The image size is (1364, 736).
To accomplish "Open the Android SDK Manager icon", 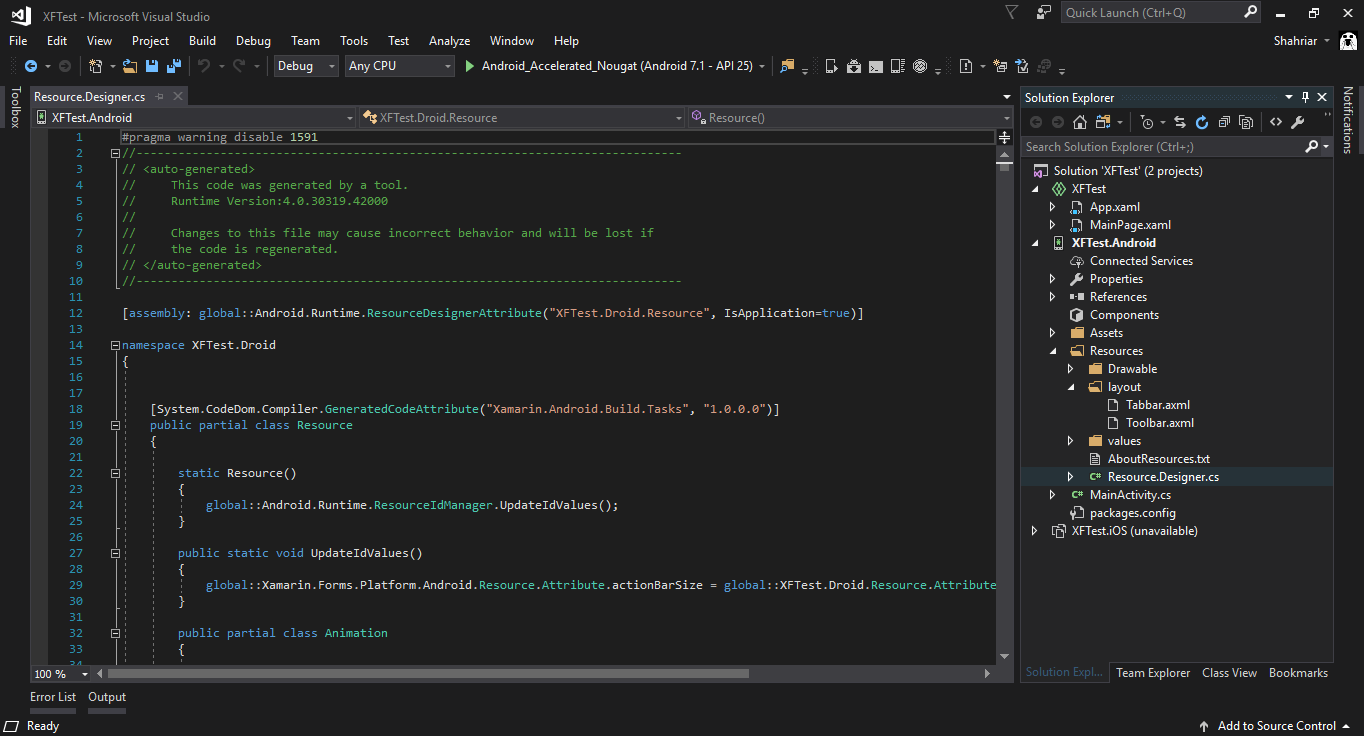I will click(854, 66).
